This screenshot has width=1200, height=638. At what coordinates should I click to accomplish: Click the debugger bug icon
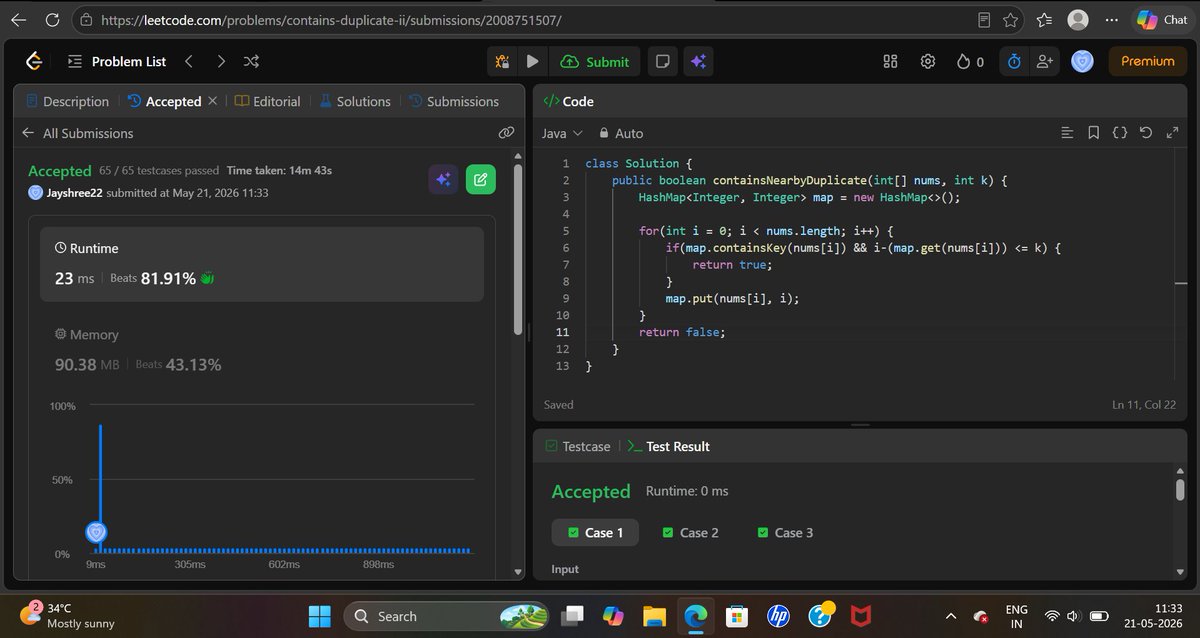[502, 62]
